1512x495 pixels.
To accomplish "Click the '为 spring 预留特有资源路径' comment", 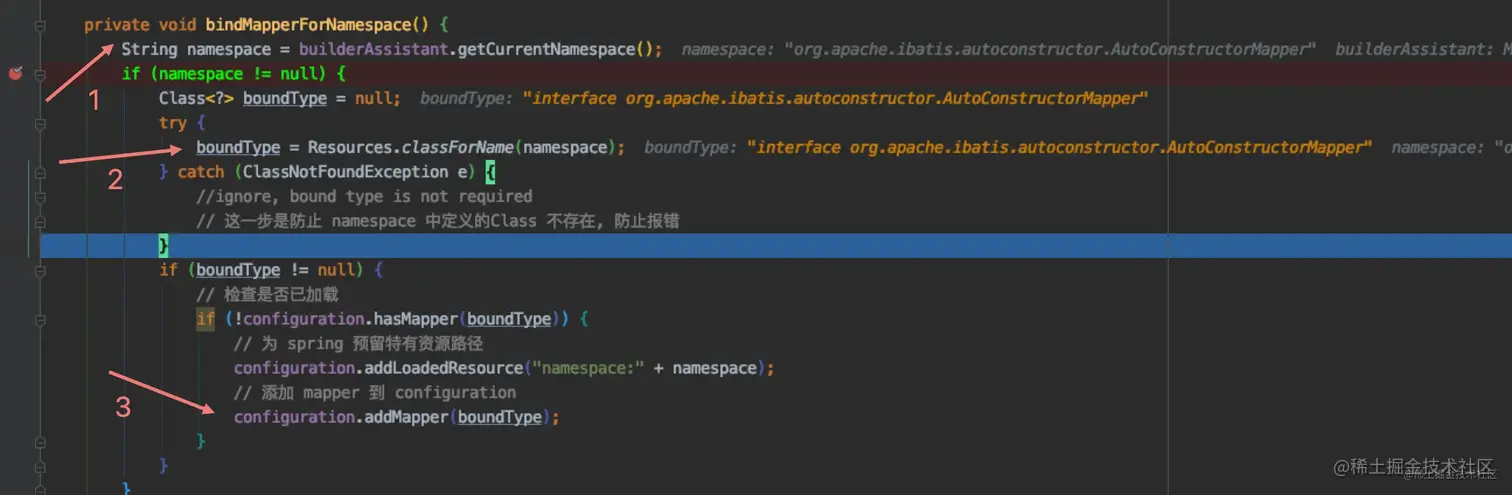I will coord(358,343).
